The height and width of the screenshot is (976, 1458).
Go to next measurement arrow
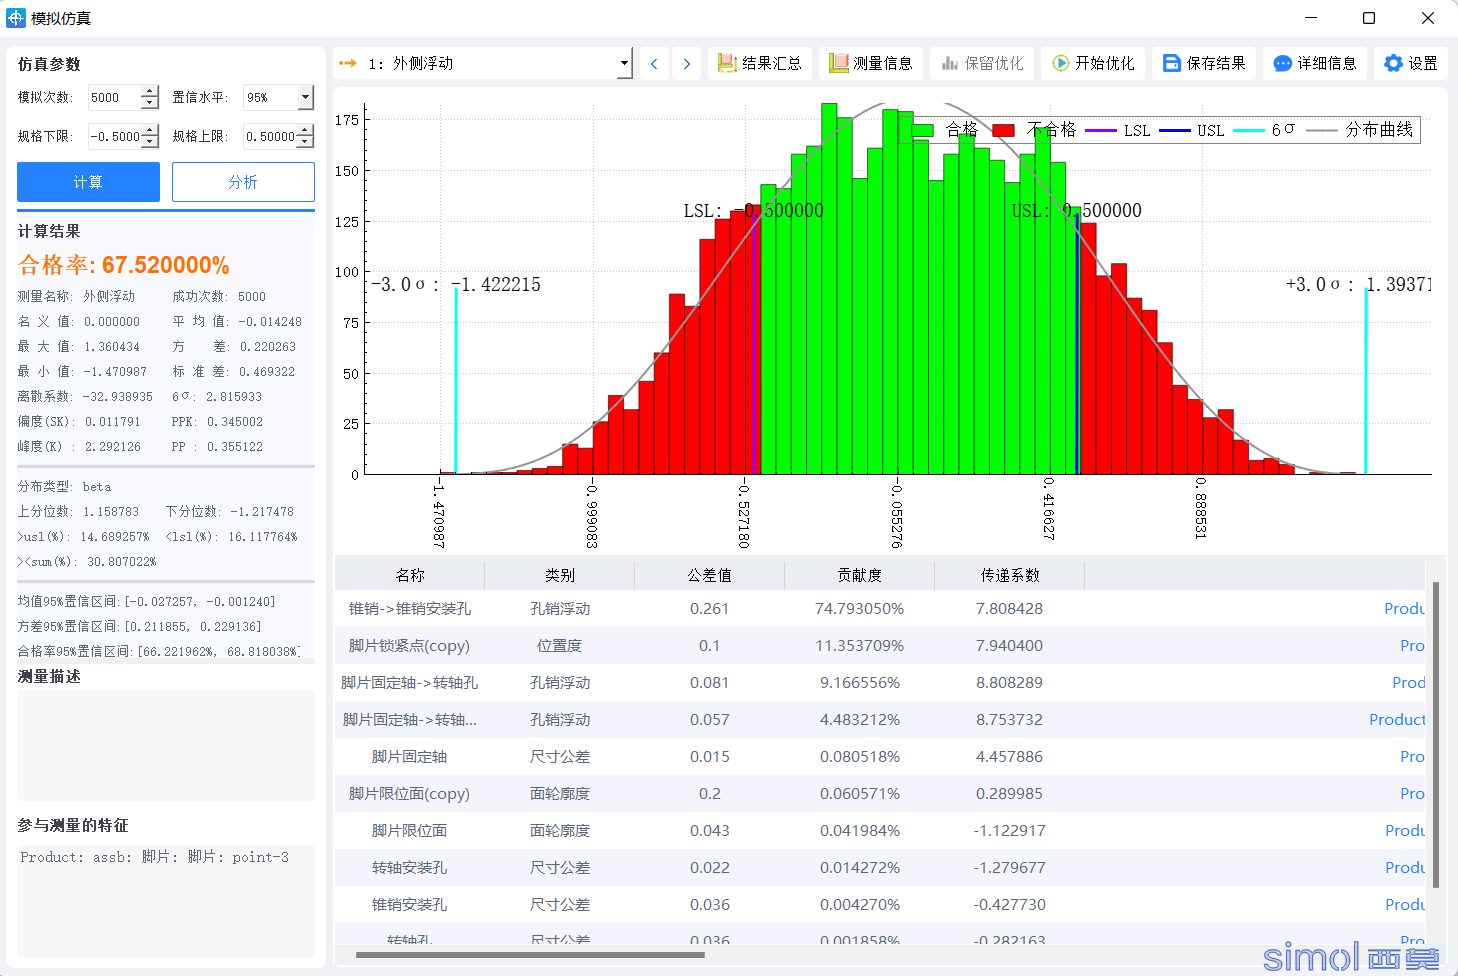pyautogui.click(x=687, y=63)
